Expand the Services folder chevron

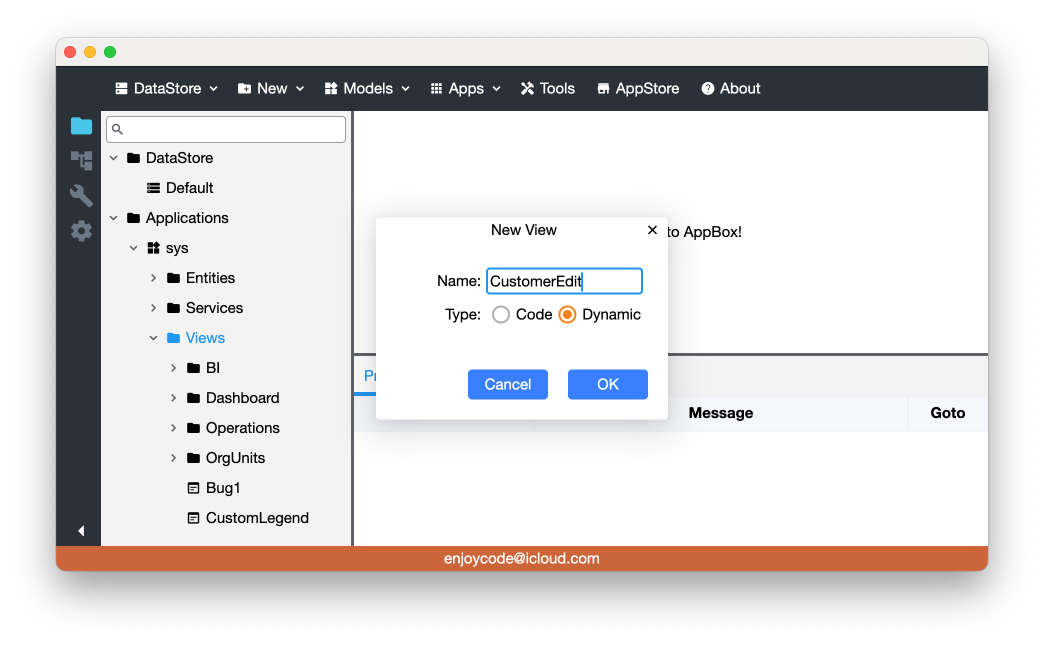pyautogui.click(x=154, y=308)
